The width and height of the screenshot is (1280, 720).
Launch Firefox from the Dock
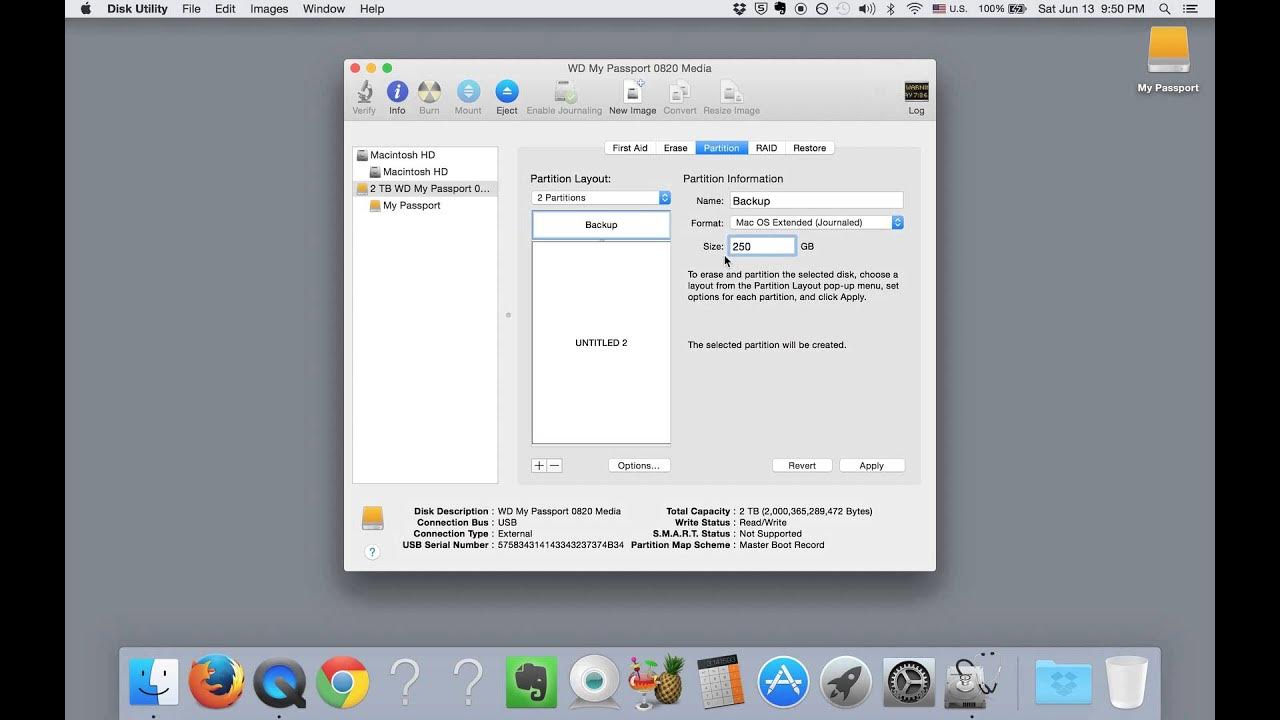pos(216,683)
